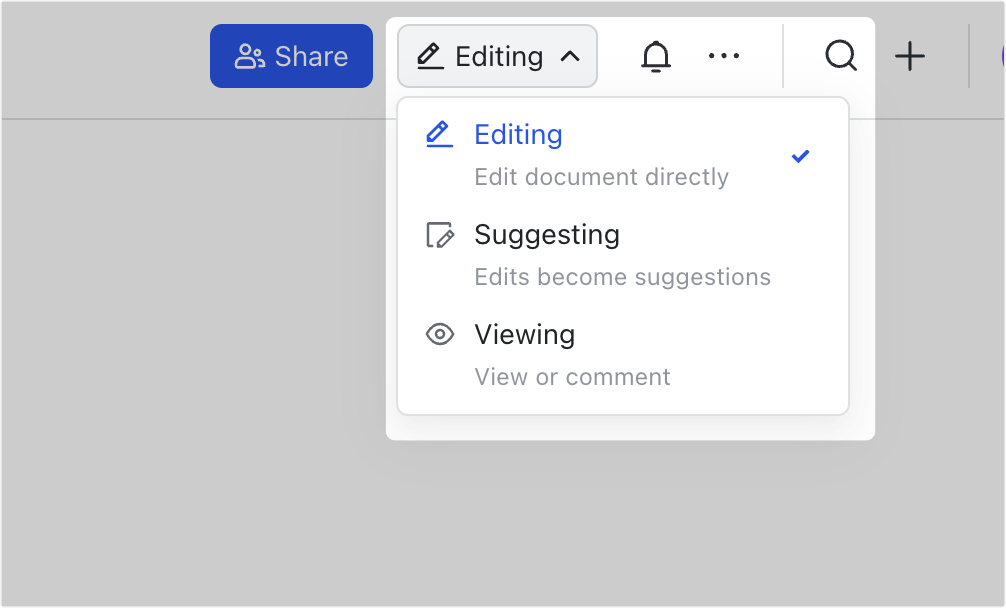1006x608 pixels.
Task: Click the people icon inside the Share button
Action: coord(253,56)
